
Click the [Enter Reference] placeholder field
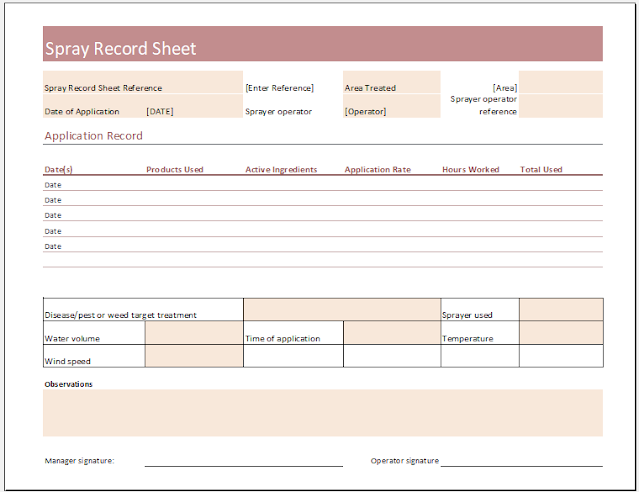click(x=280, y=88)
